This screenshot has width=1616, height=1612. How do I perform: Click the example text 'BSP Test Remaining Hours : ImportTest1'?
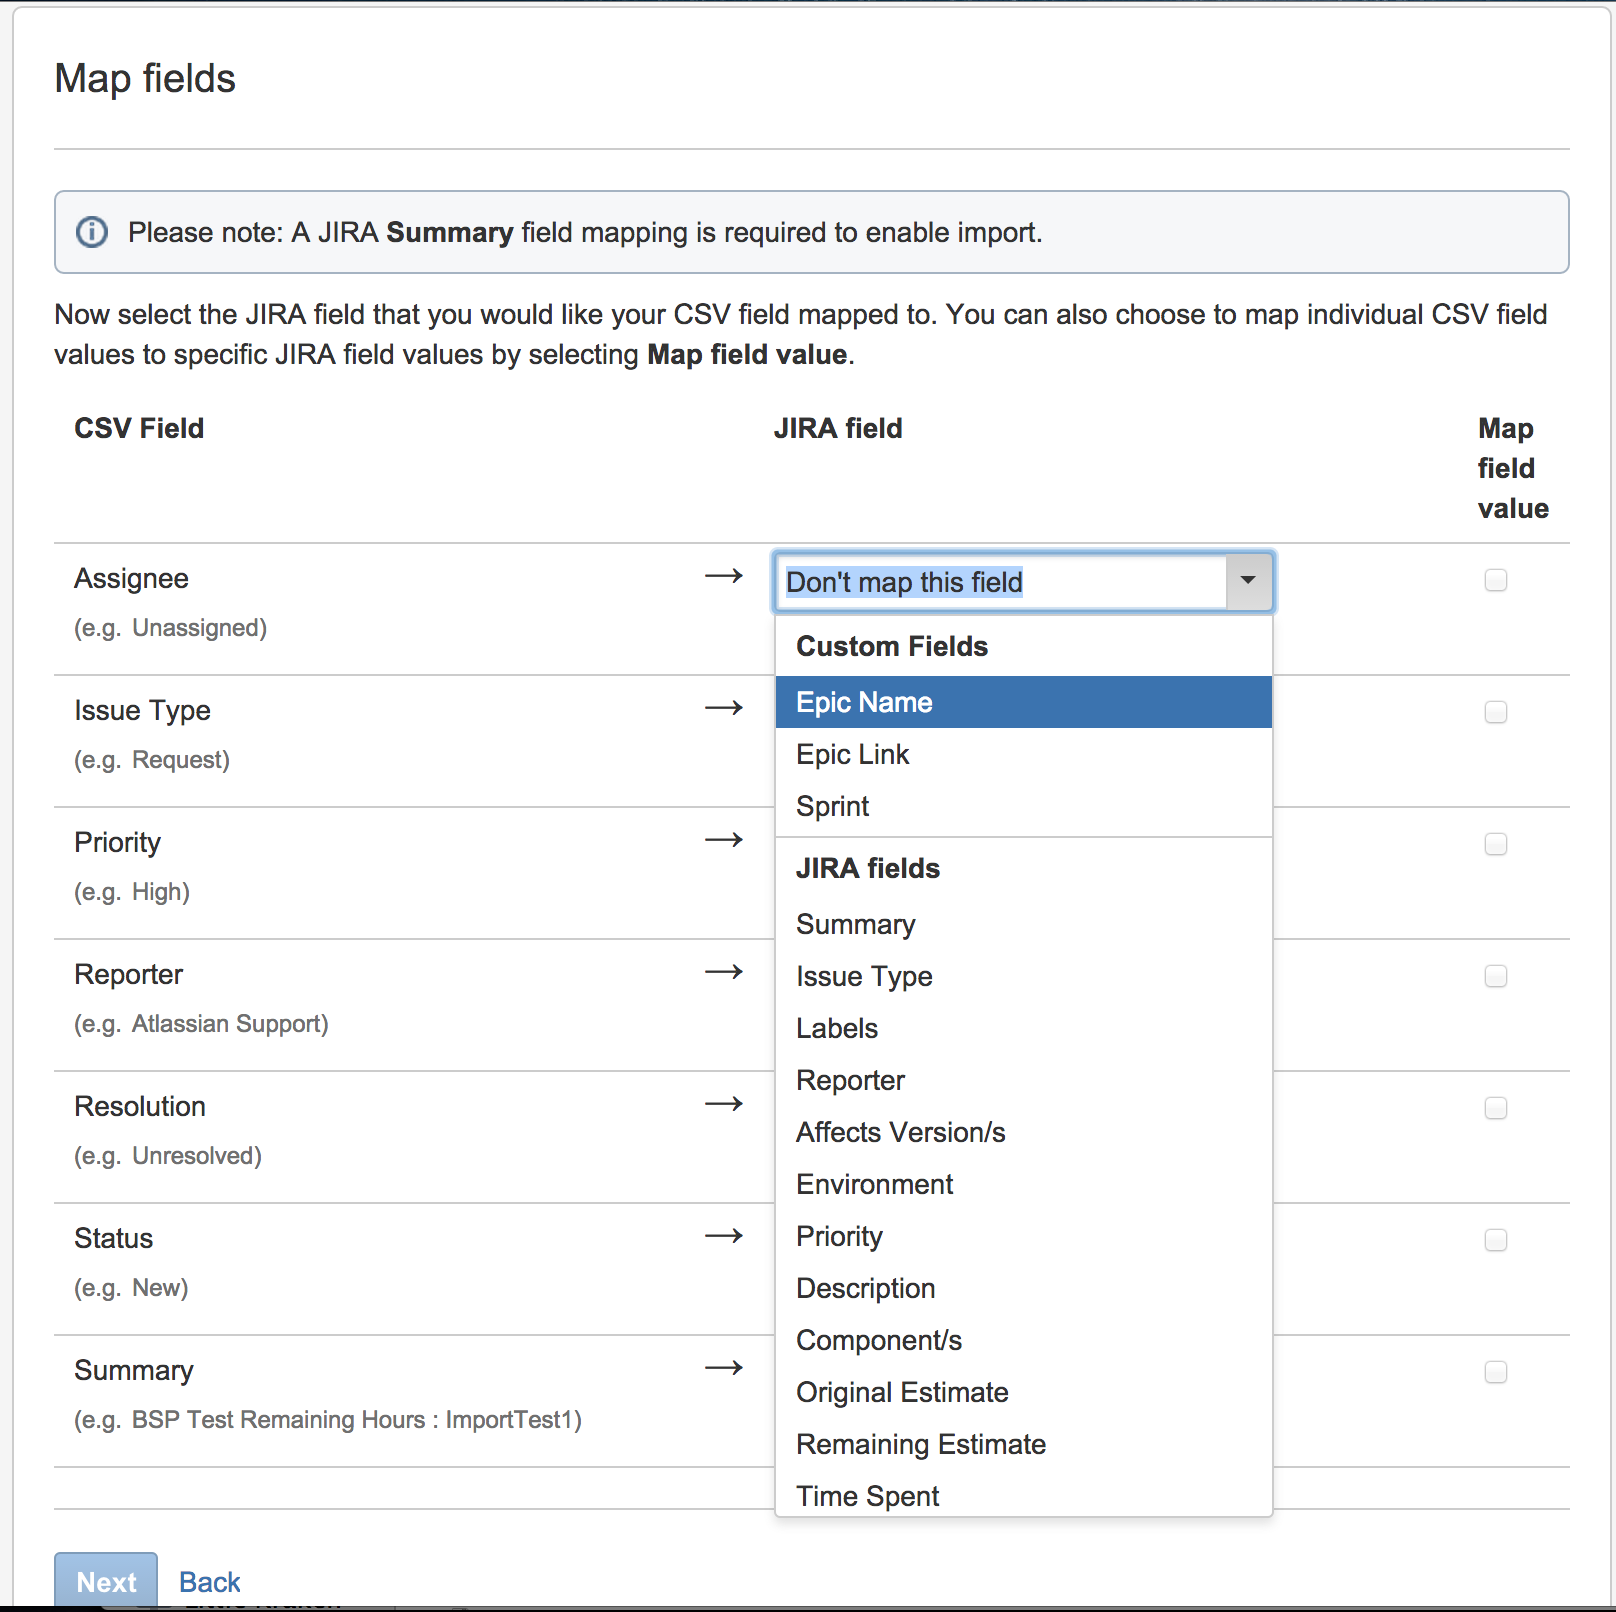pyautogui.click(x=355, y=1420)
